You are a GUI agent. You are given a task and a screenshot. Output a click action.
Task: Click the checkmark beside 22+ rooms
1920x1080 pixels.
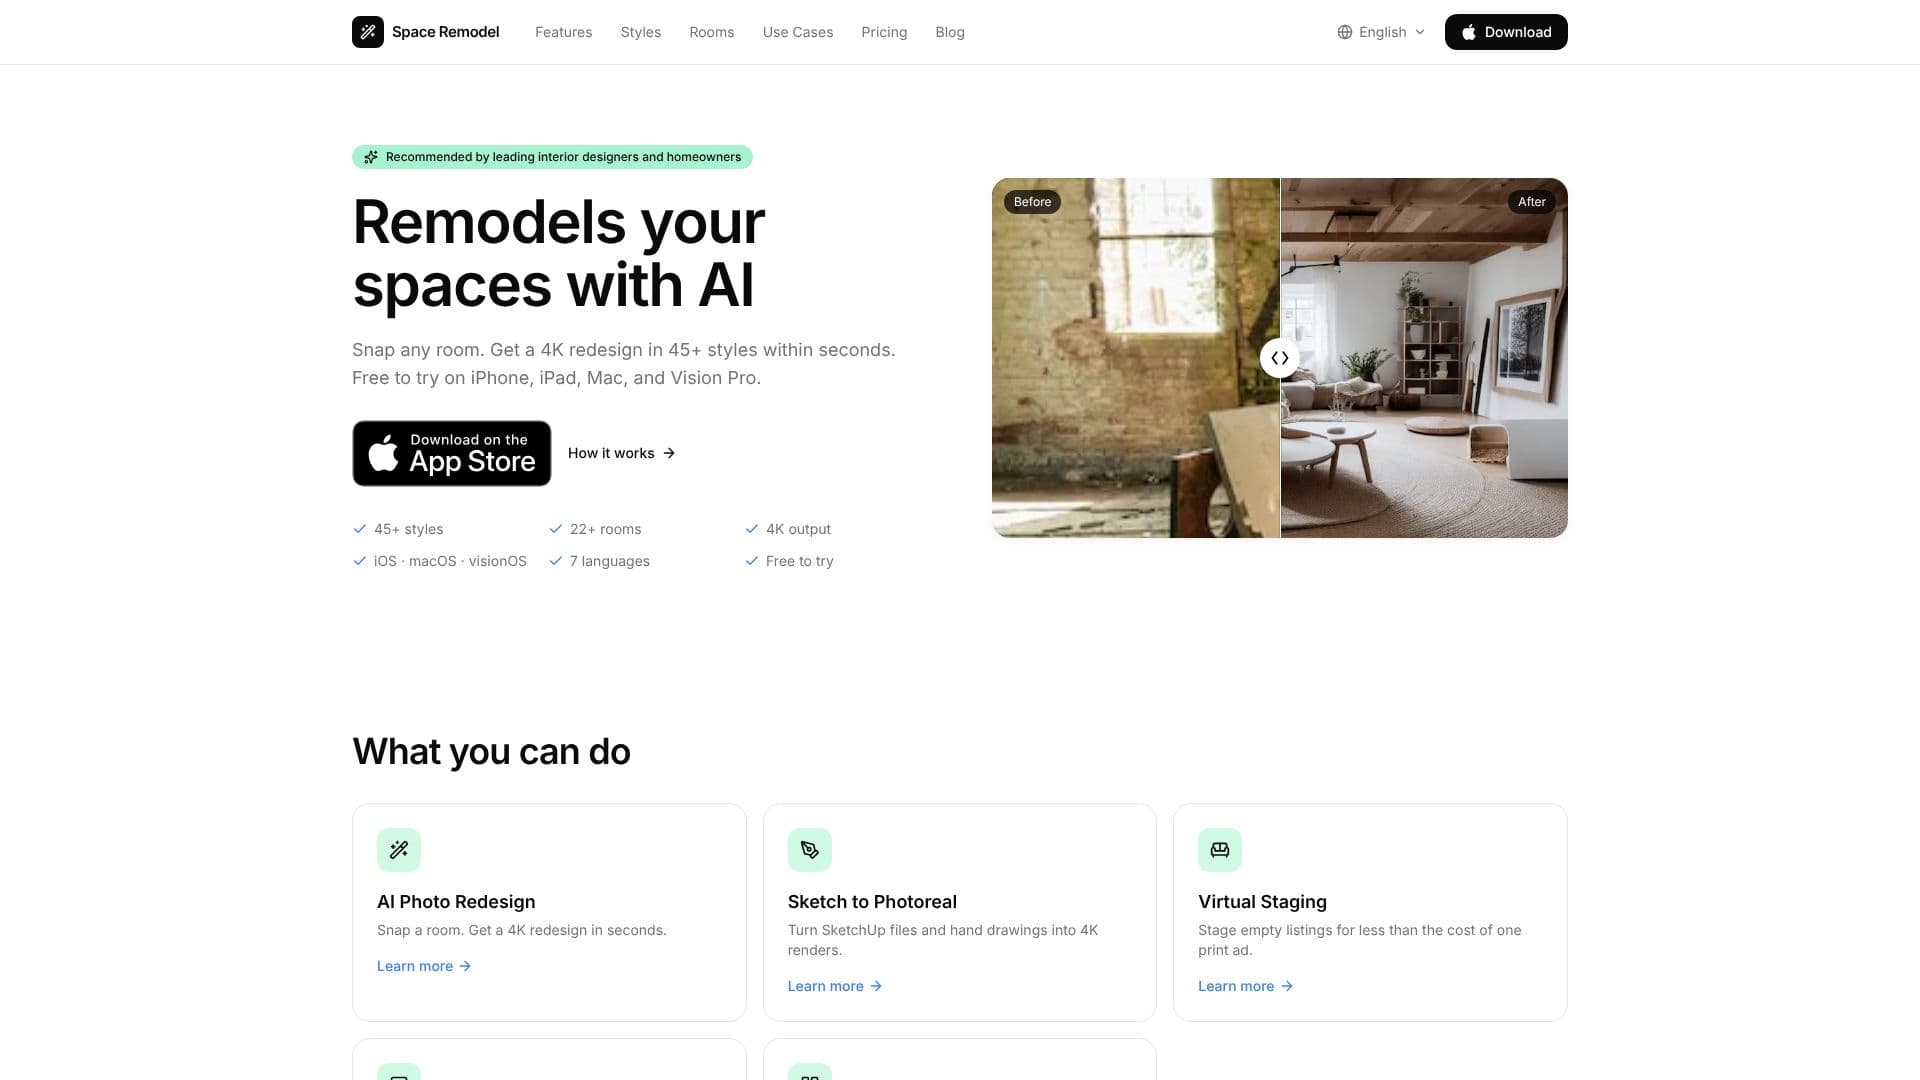click(x=556, y=529)
